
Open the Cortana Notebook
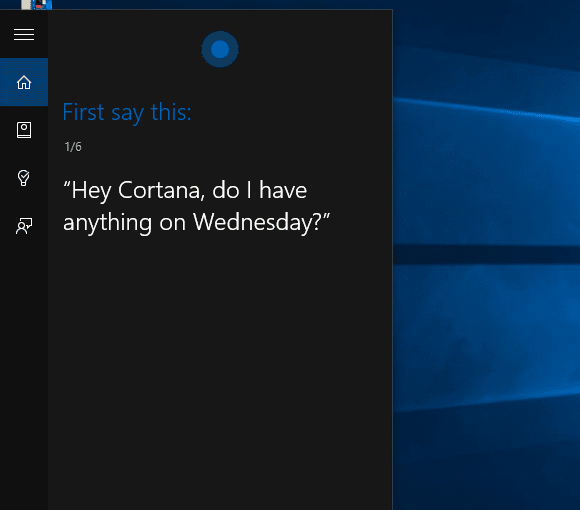[x=24, y=130]
